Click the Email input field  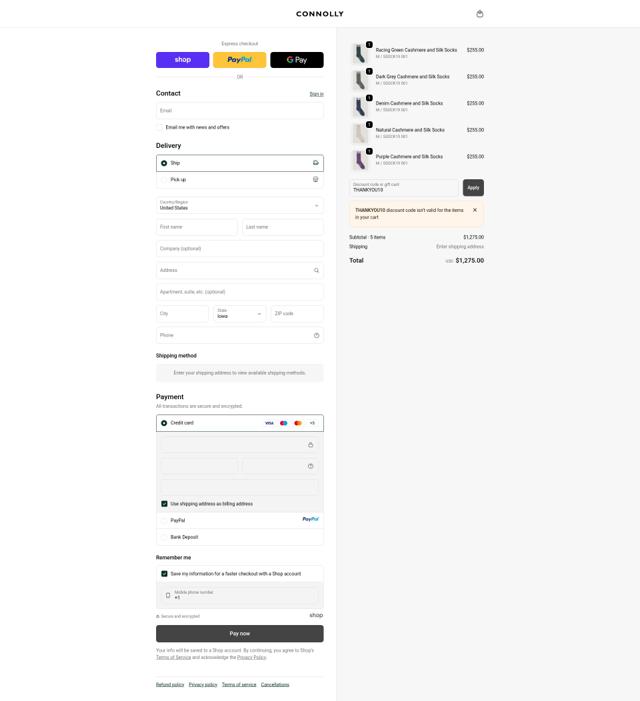click(x=240, y=110)
